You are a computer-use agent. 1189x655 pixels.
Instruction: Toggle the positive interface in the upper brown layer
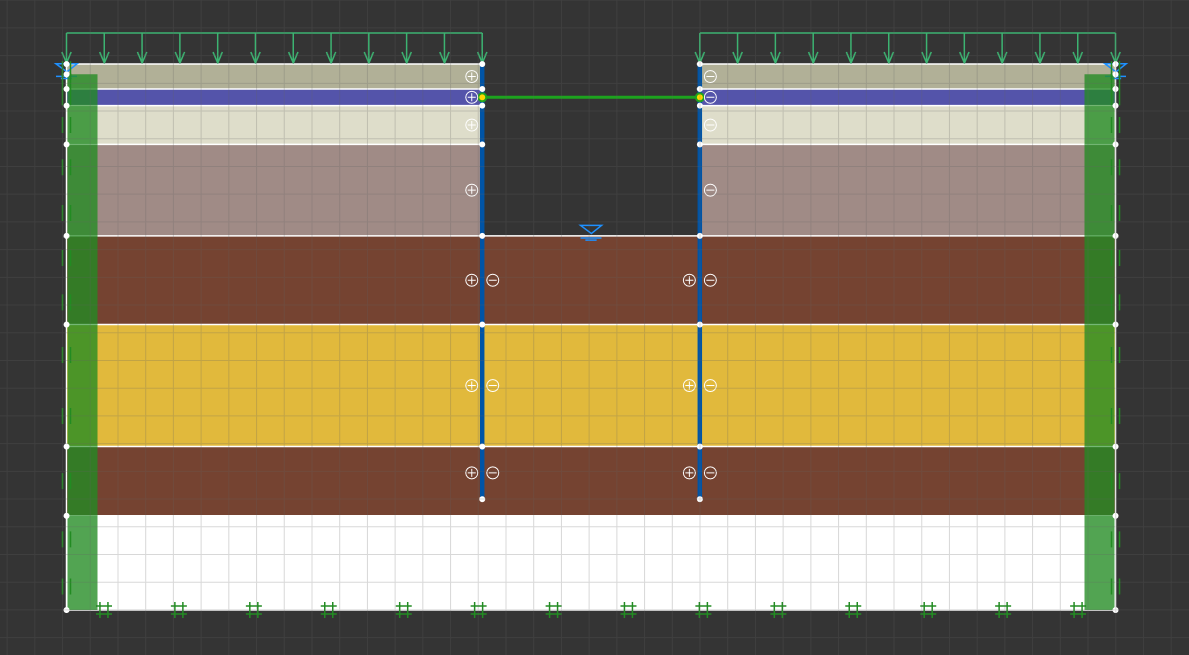[470, 280]
